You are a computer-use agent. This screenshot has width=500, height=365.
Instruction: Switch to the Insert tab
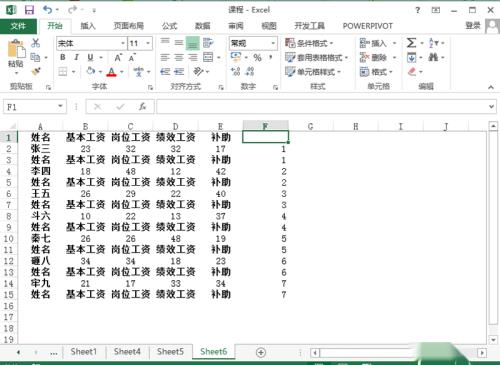88,26
